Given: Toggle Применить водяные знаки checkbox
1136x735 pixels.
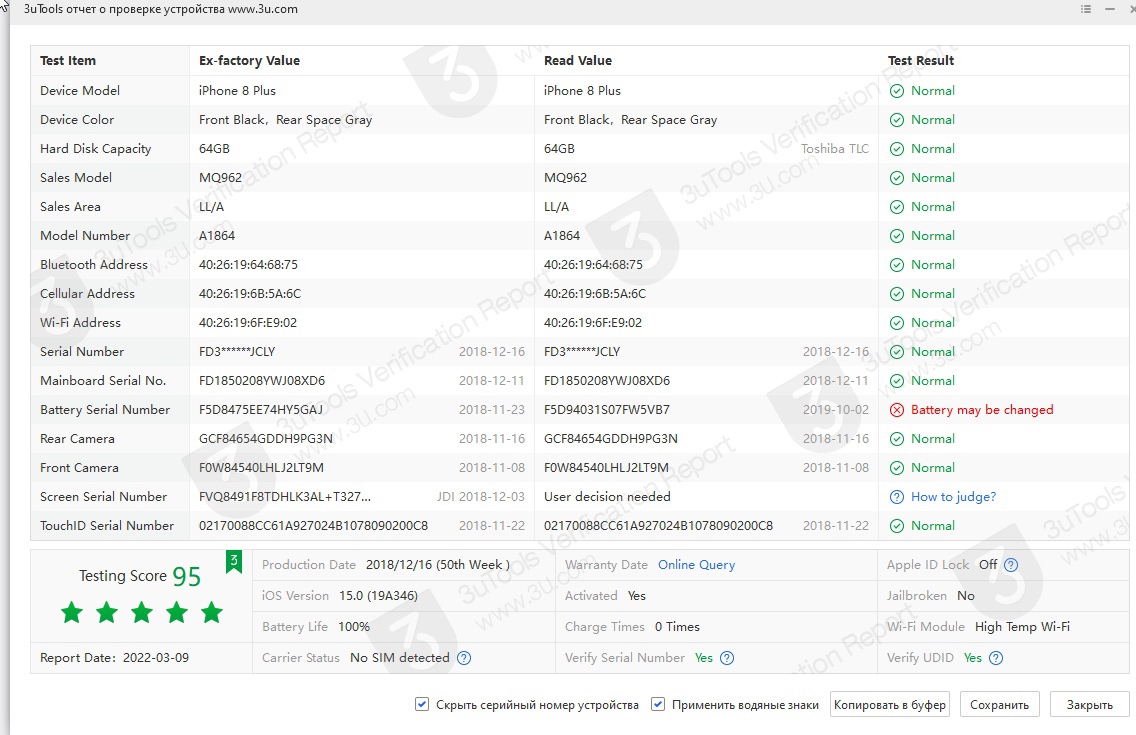Looking at the screenshot, I should pyautogui.click(x=658, y=704).
